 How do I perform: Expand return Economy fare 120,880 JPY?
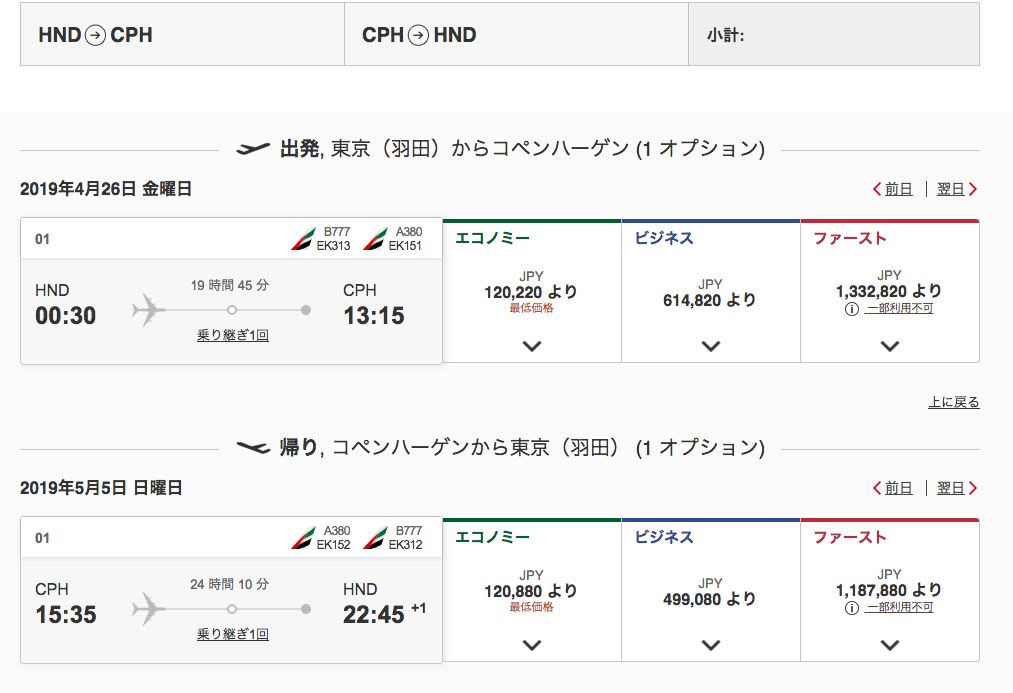pyautogui.click(x=532, y=645)
